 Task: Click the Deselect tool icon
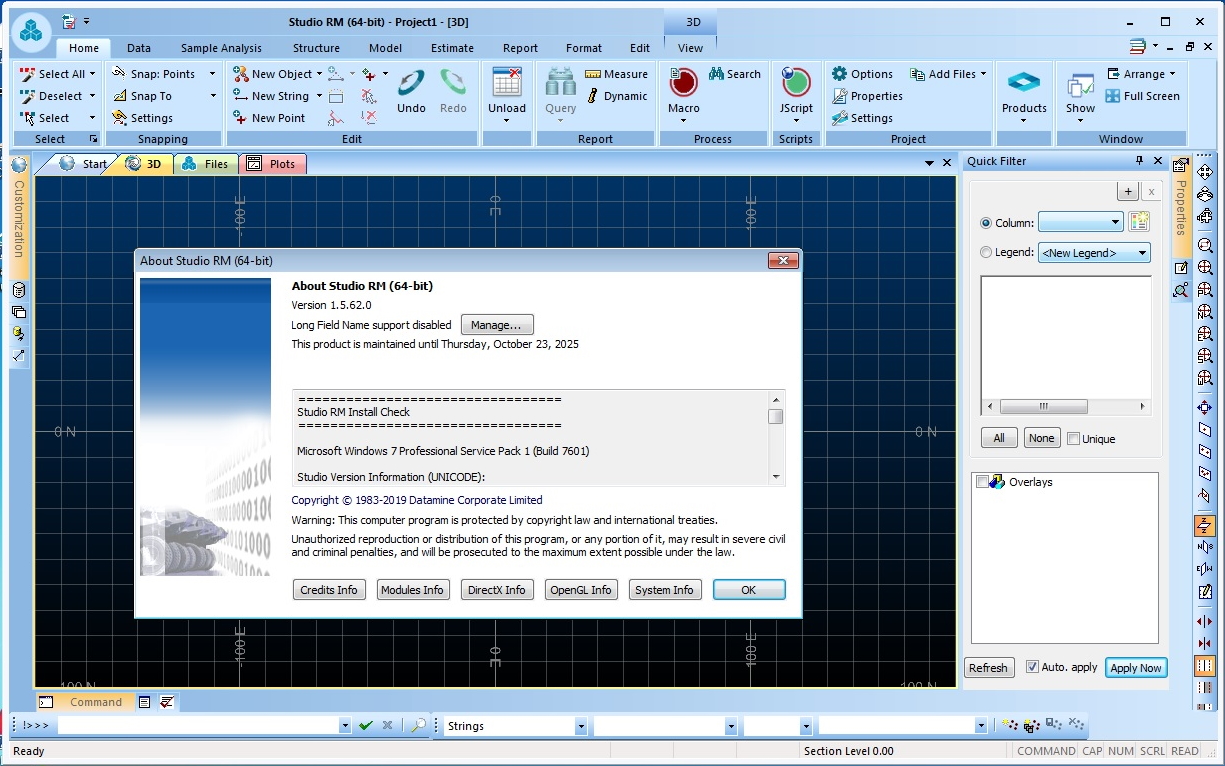point(28,96)
